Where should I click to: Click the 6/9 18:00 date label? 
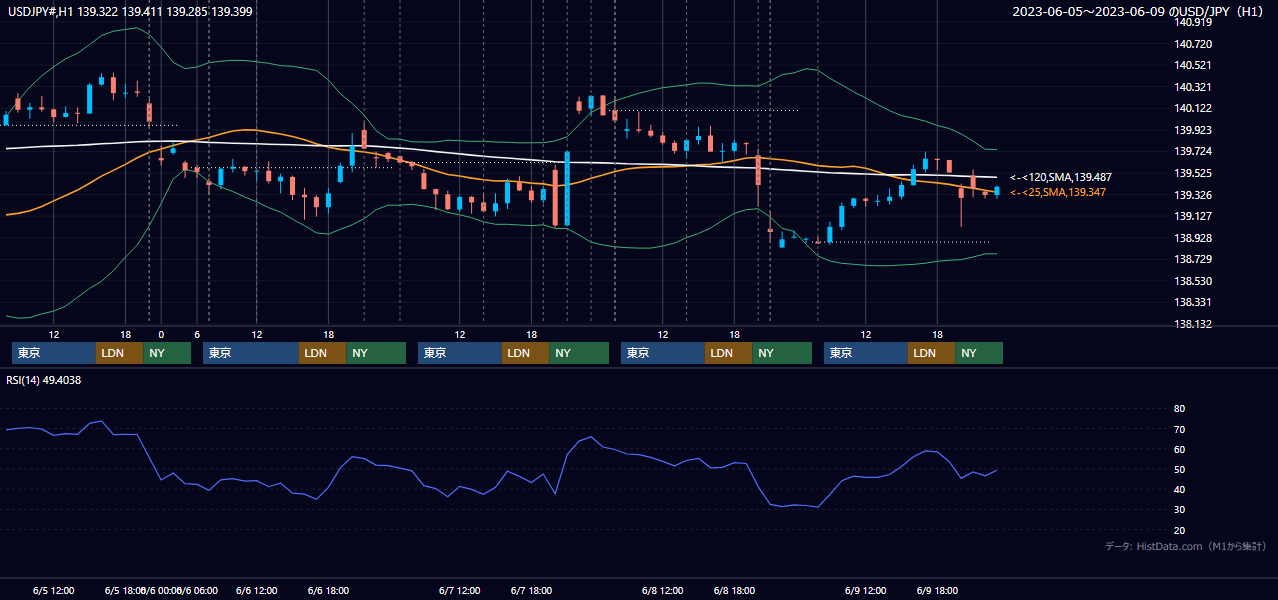937,591
